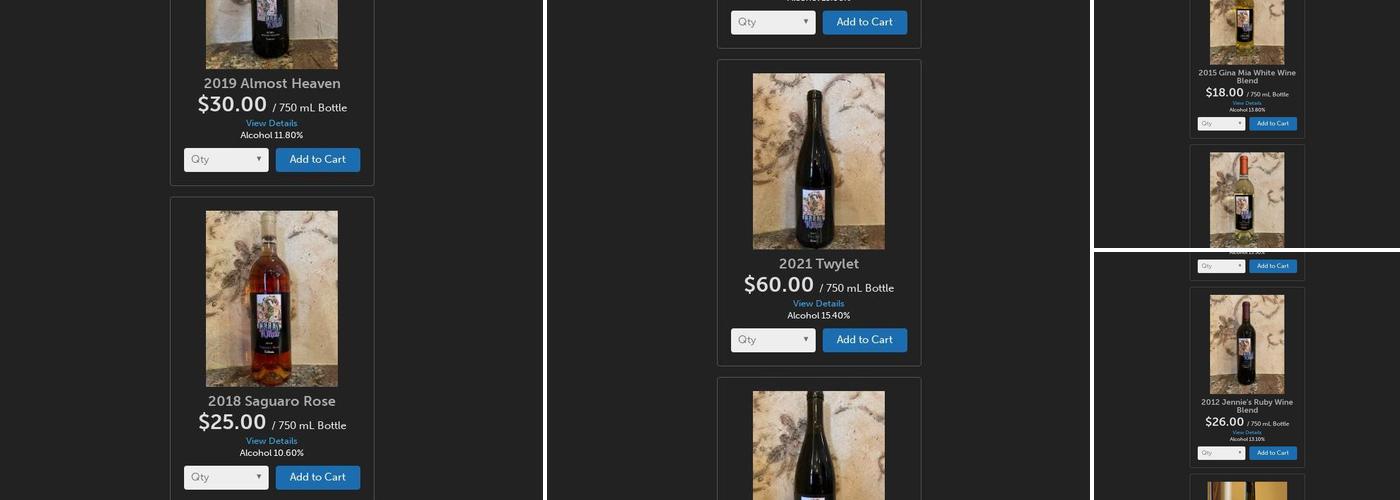Viewport: 1400px width, 500px height.
Task: View details of 2012 Jennie's Ruby Blend
Action: pos(1247,432)
